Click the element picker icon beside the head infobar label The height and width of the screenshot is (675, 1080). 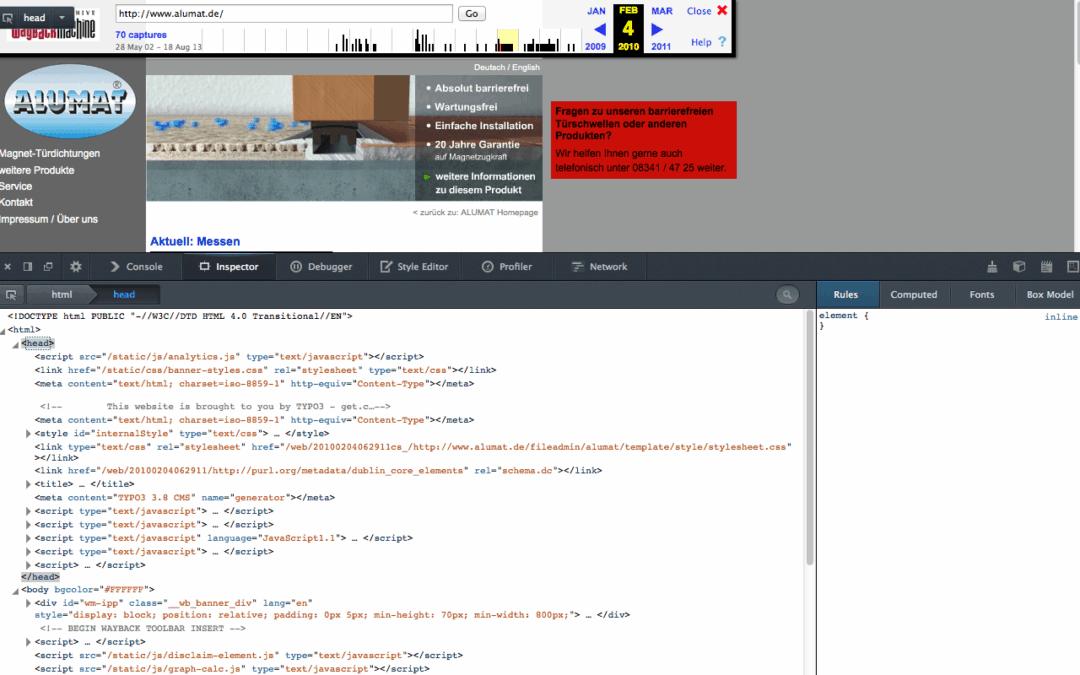pos(8,18)
